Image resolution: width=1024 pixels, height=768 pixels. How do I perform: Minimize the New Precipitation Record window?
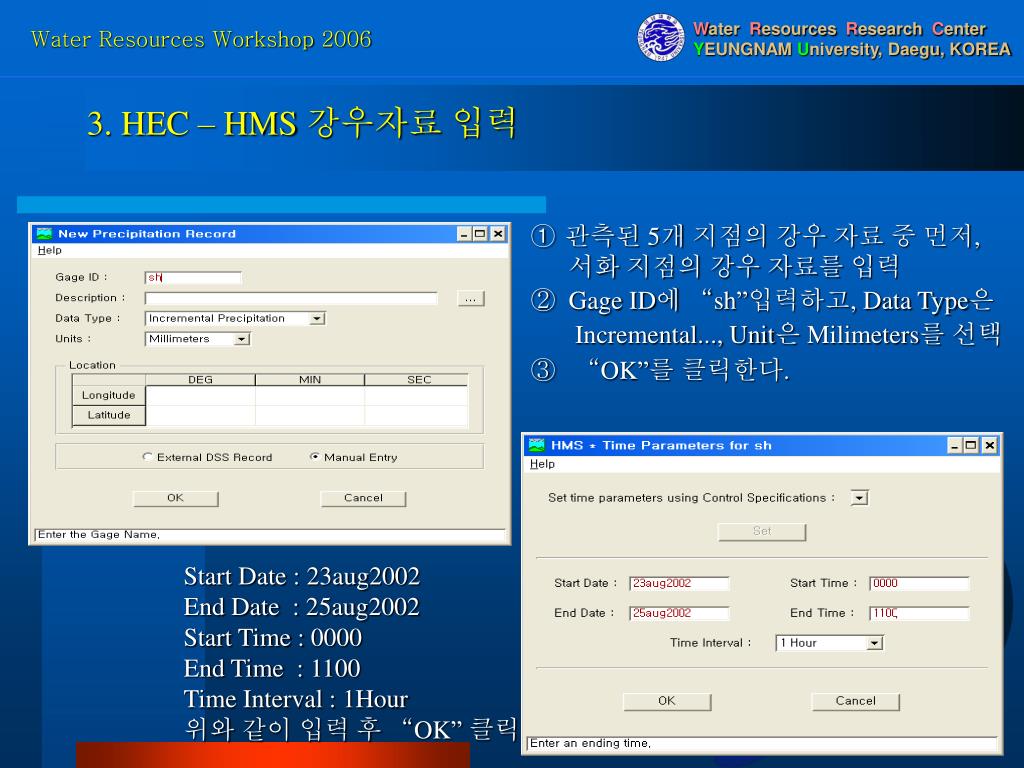464,234
